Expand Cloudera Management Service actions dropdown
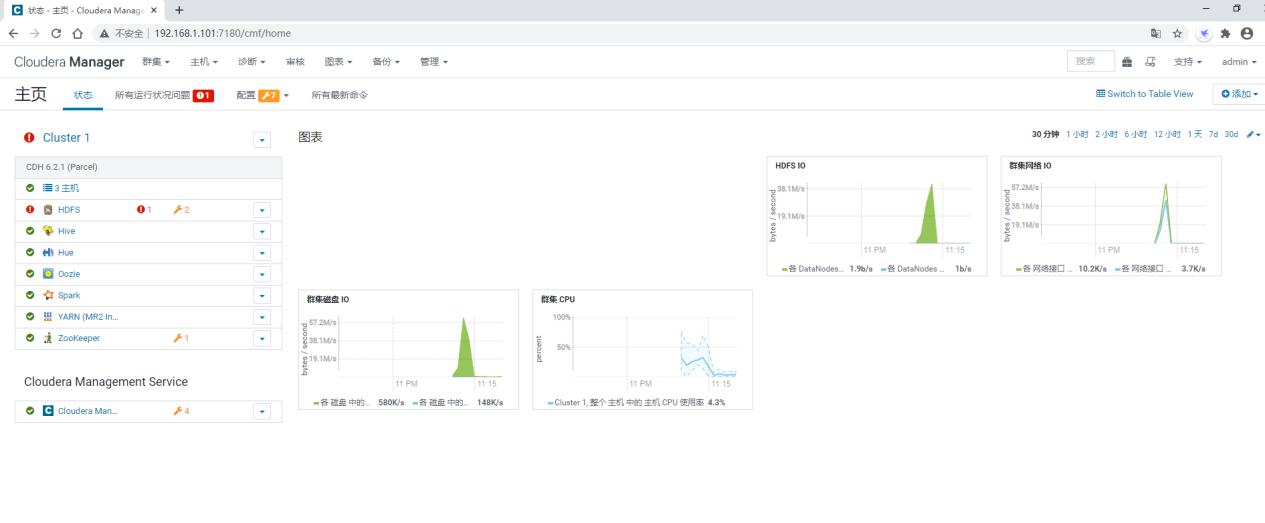Screen dimensions: 1265x523 pos(262,411)
